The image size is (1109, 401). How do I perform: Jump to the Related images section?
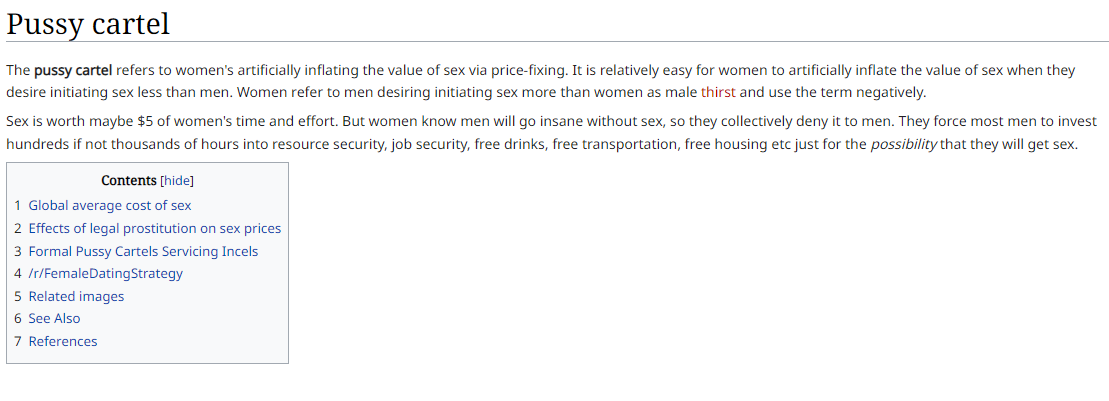[x=76, y=296]
